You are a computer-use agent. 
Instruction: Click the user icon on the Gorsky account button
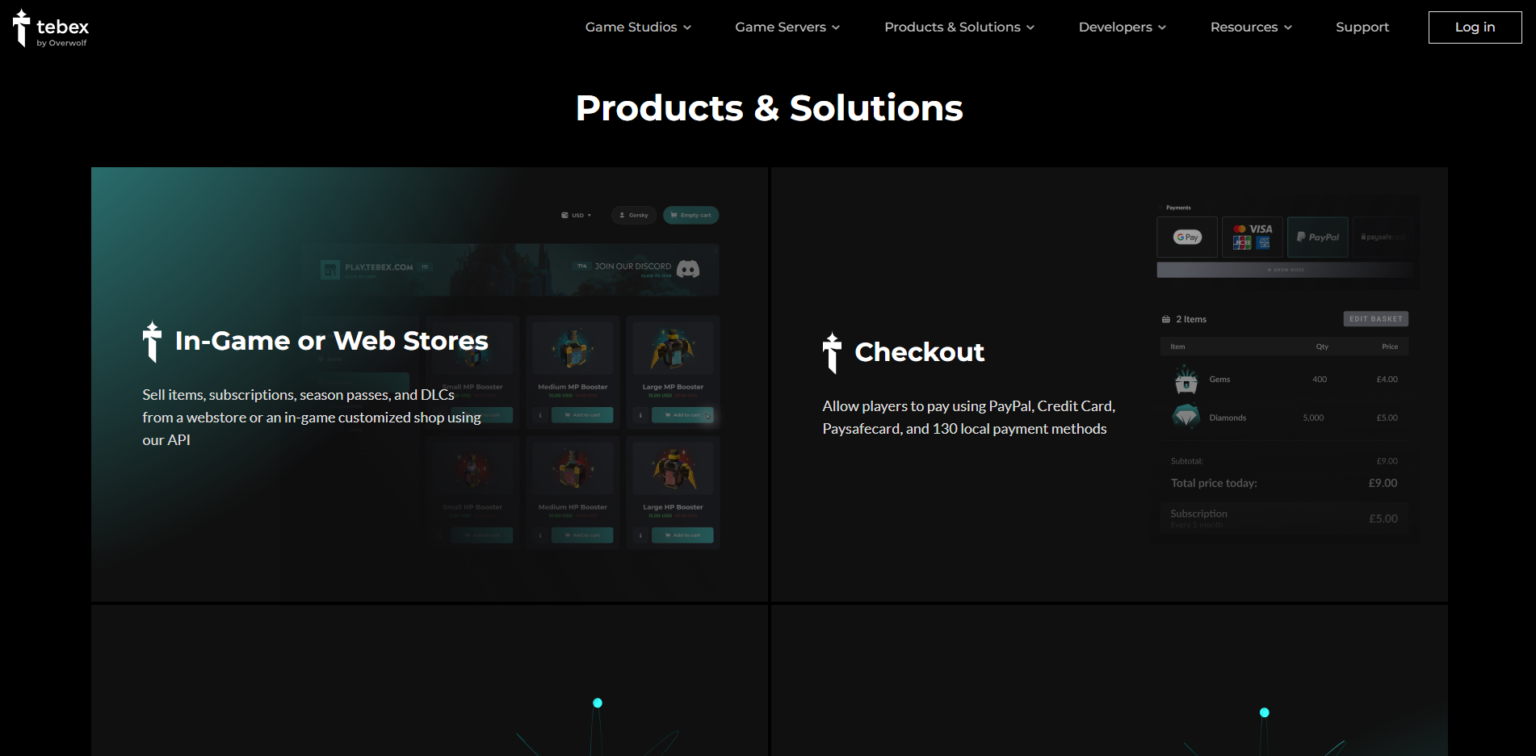(622, 215)
